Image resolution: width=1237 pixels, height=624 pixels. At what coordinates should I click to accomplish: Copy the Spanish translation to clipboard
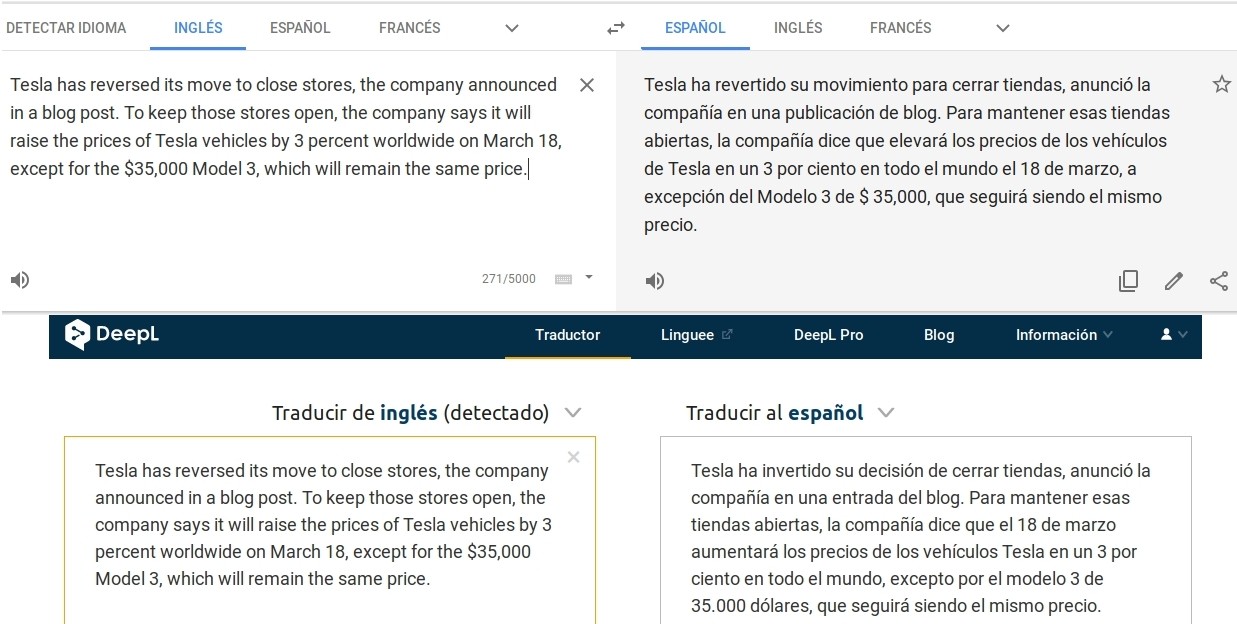[1128, 281]
